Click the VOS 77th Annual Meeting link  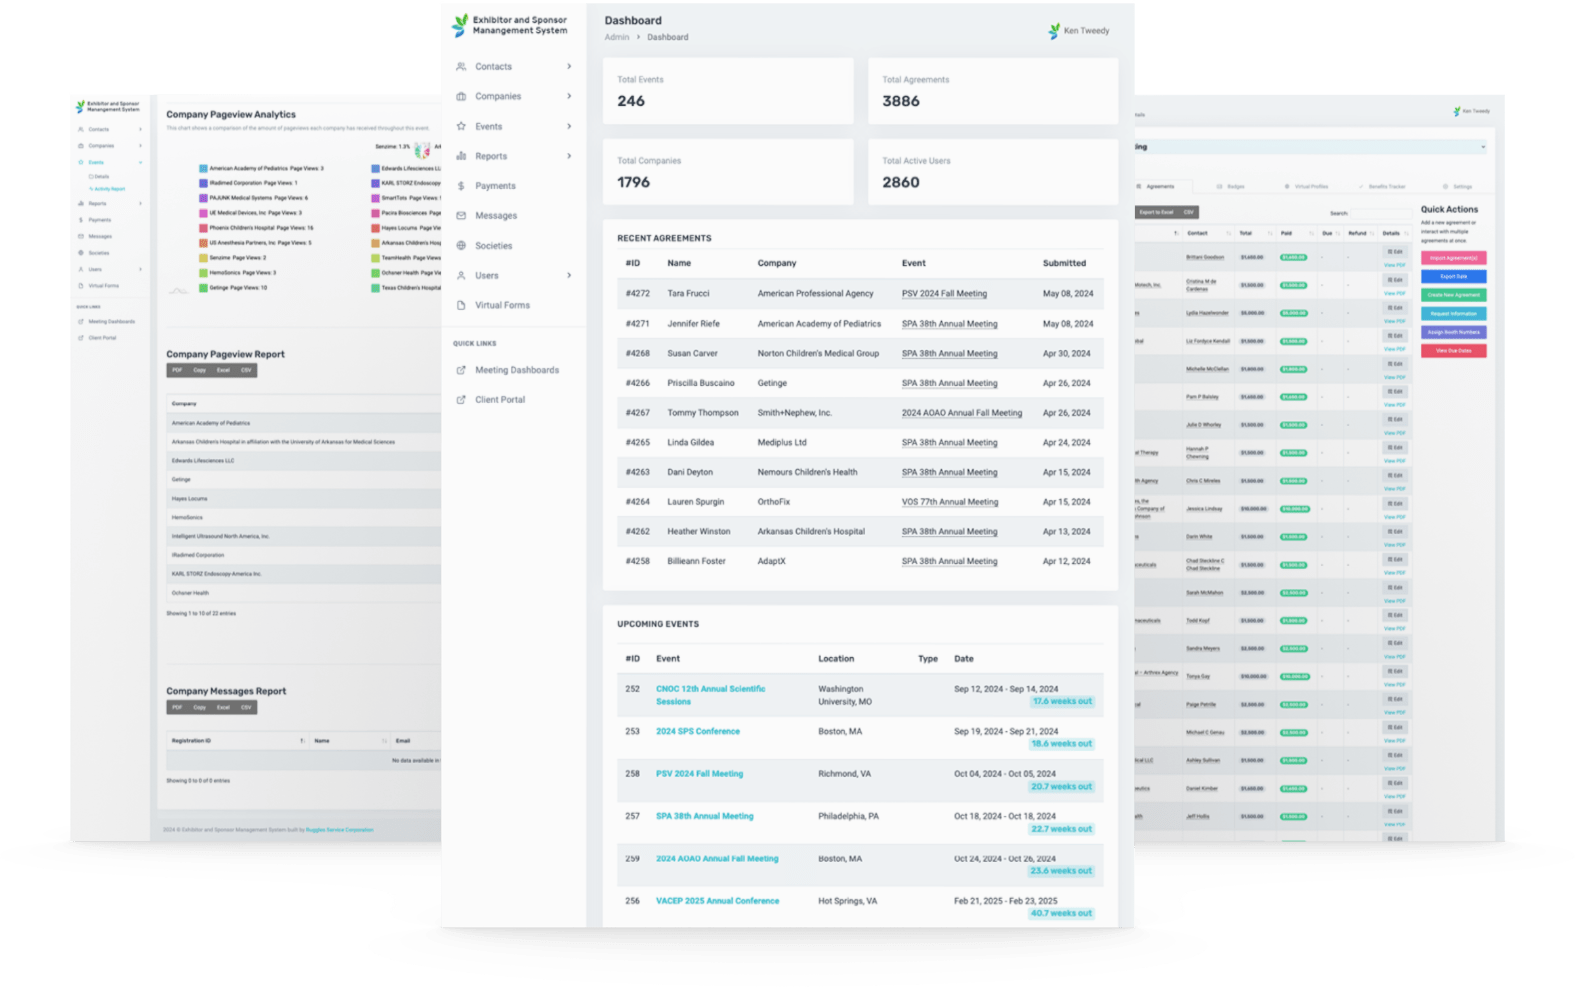(x=949, y=502)
